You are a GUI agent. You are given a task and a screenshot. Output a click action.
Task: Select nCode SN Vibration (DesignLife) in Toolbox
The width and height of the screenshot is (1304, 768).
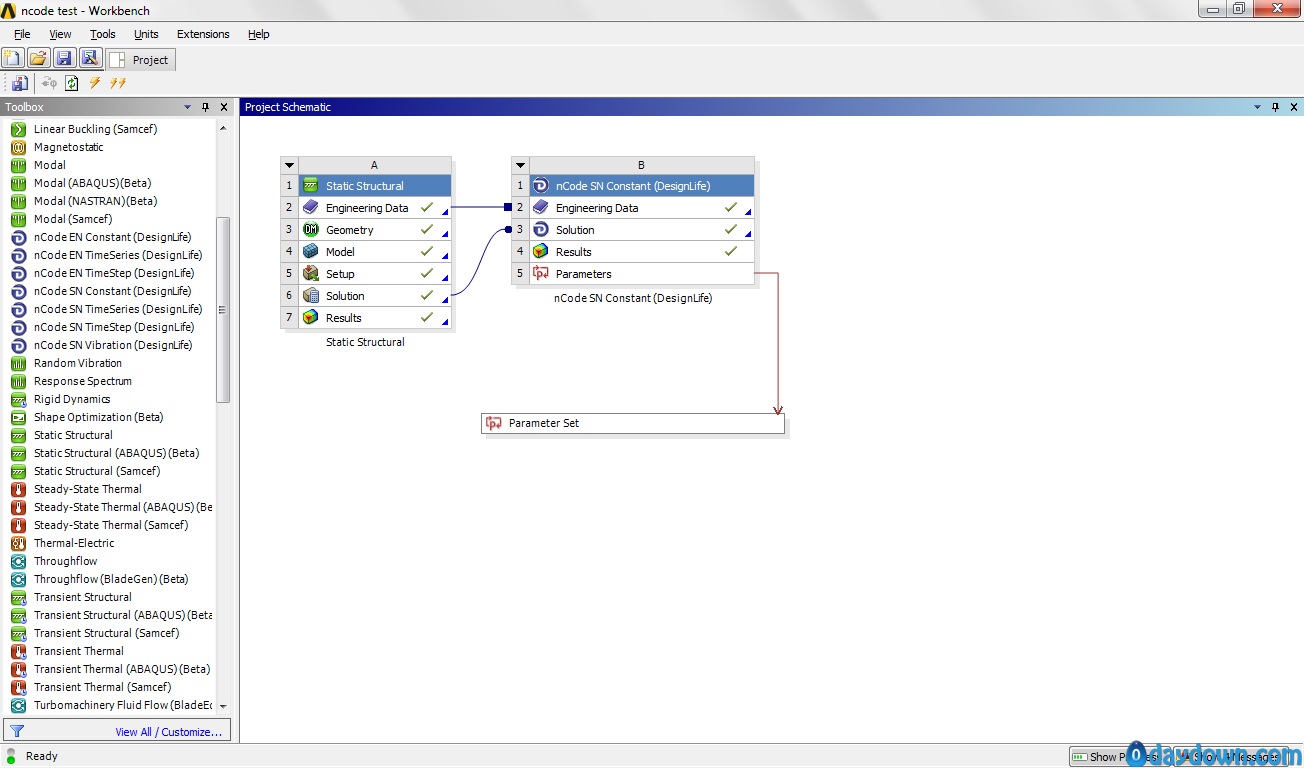113,345
